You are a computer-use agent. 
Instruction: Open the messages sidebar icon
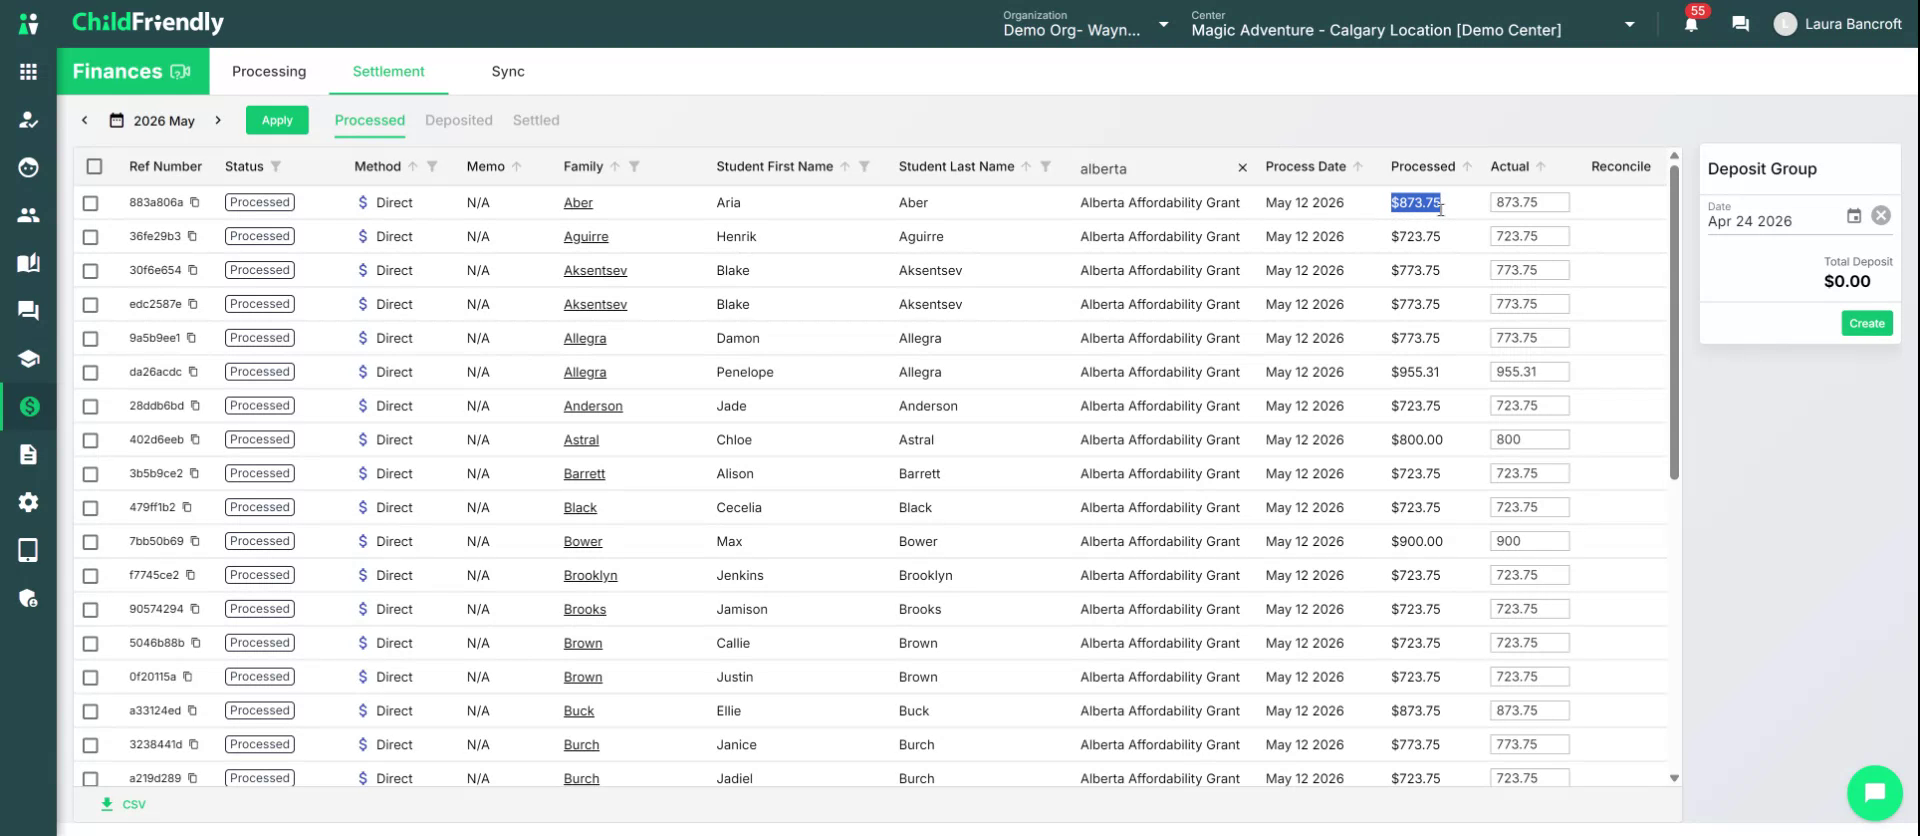[x=28, y=311]
